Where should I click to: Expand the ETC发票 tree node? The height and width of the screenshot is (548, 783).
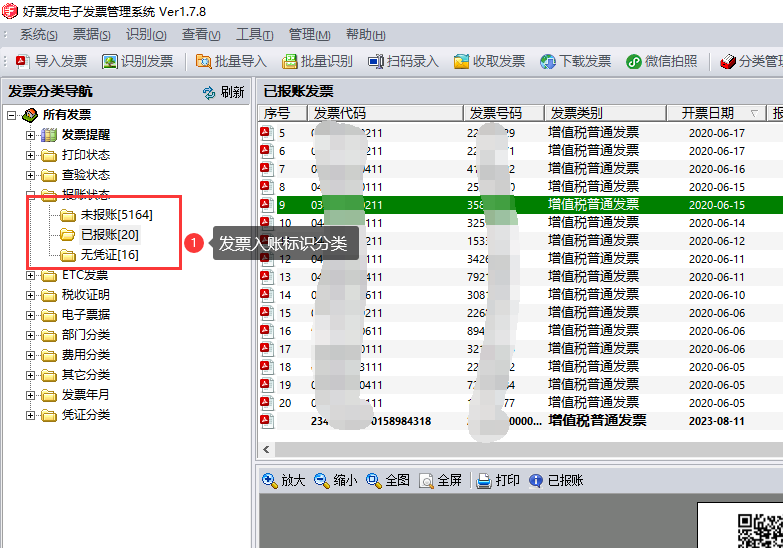click(x=31, y=275)
